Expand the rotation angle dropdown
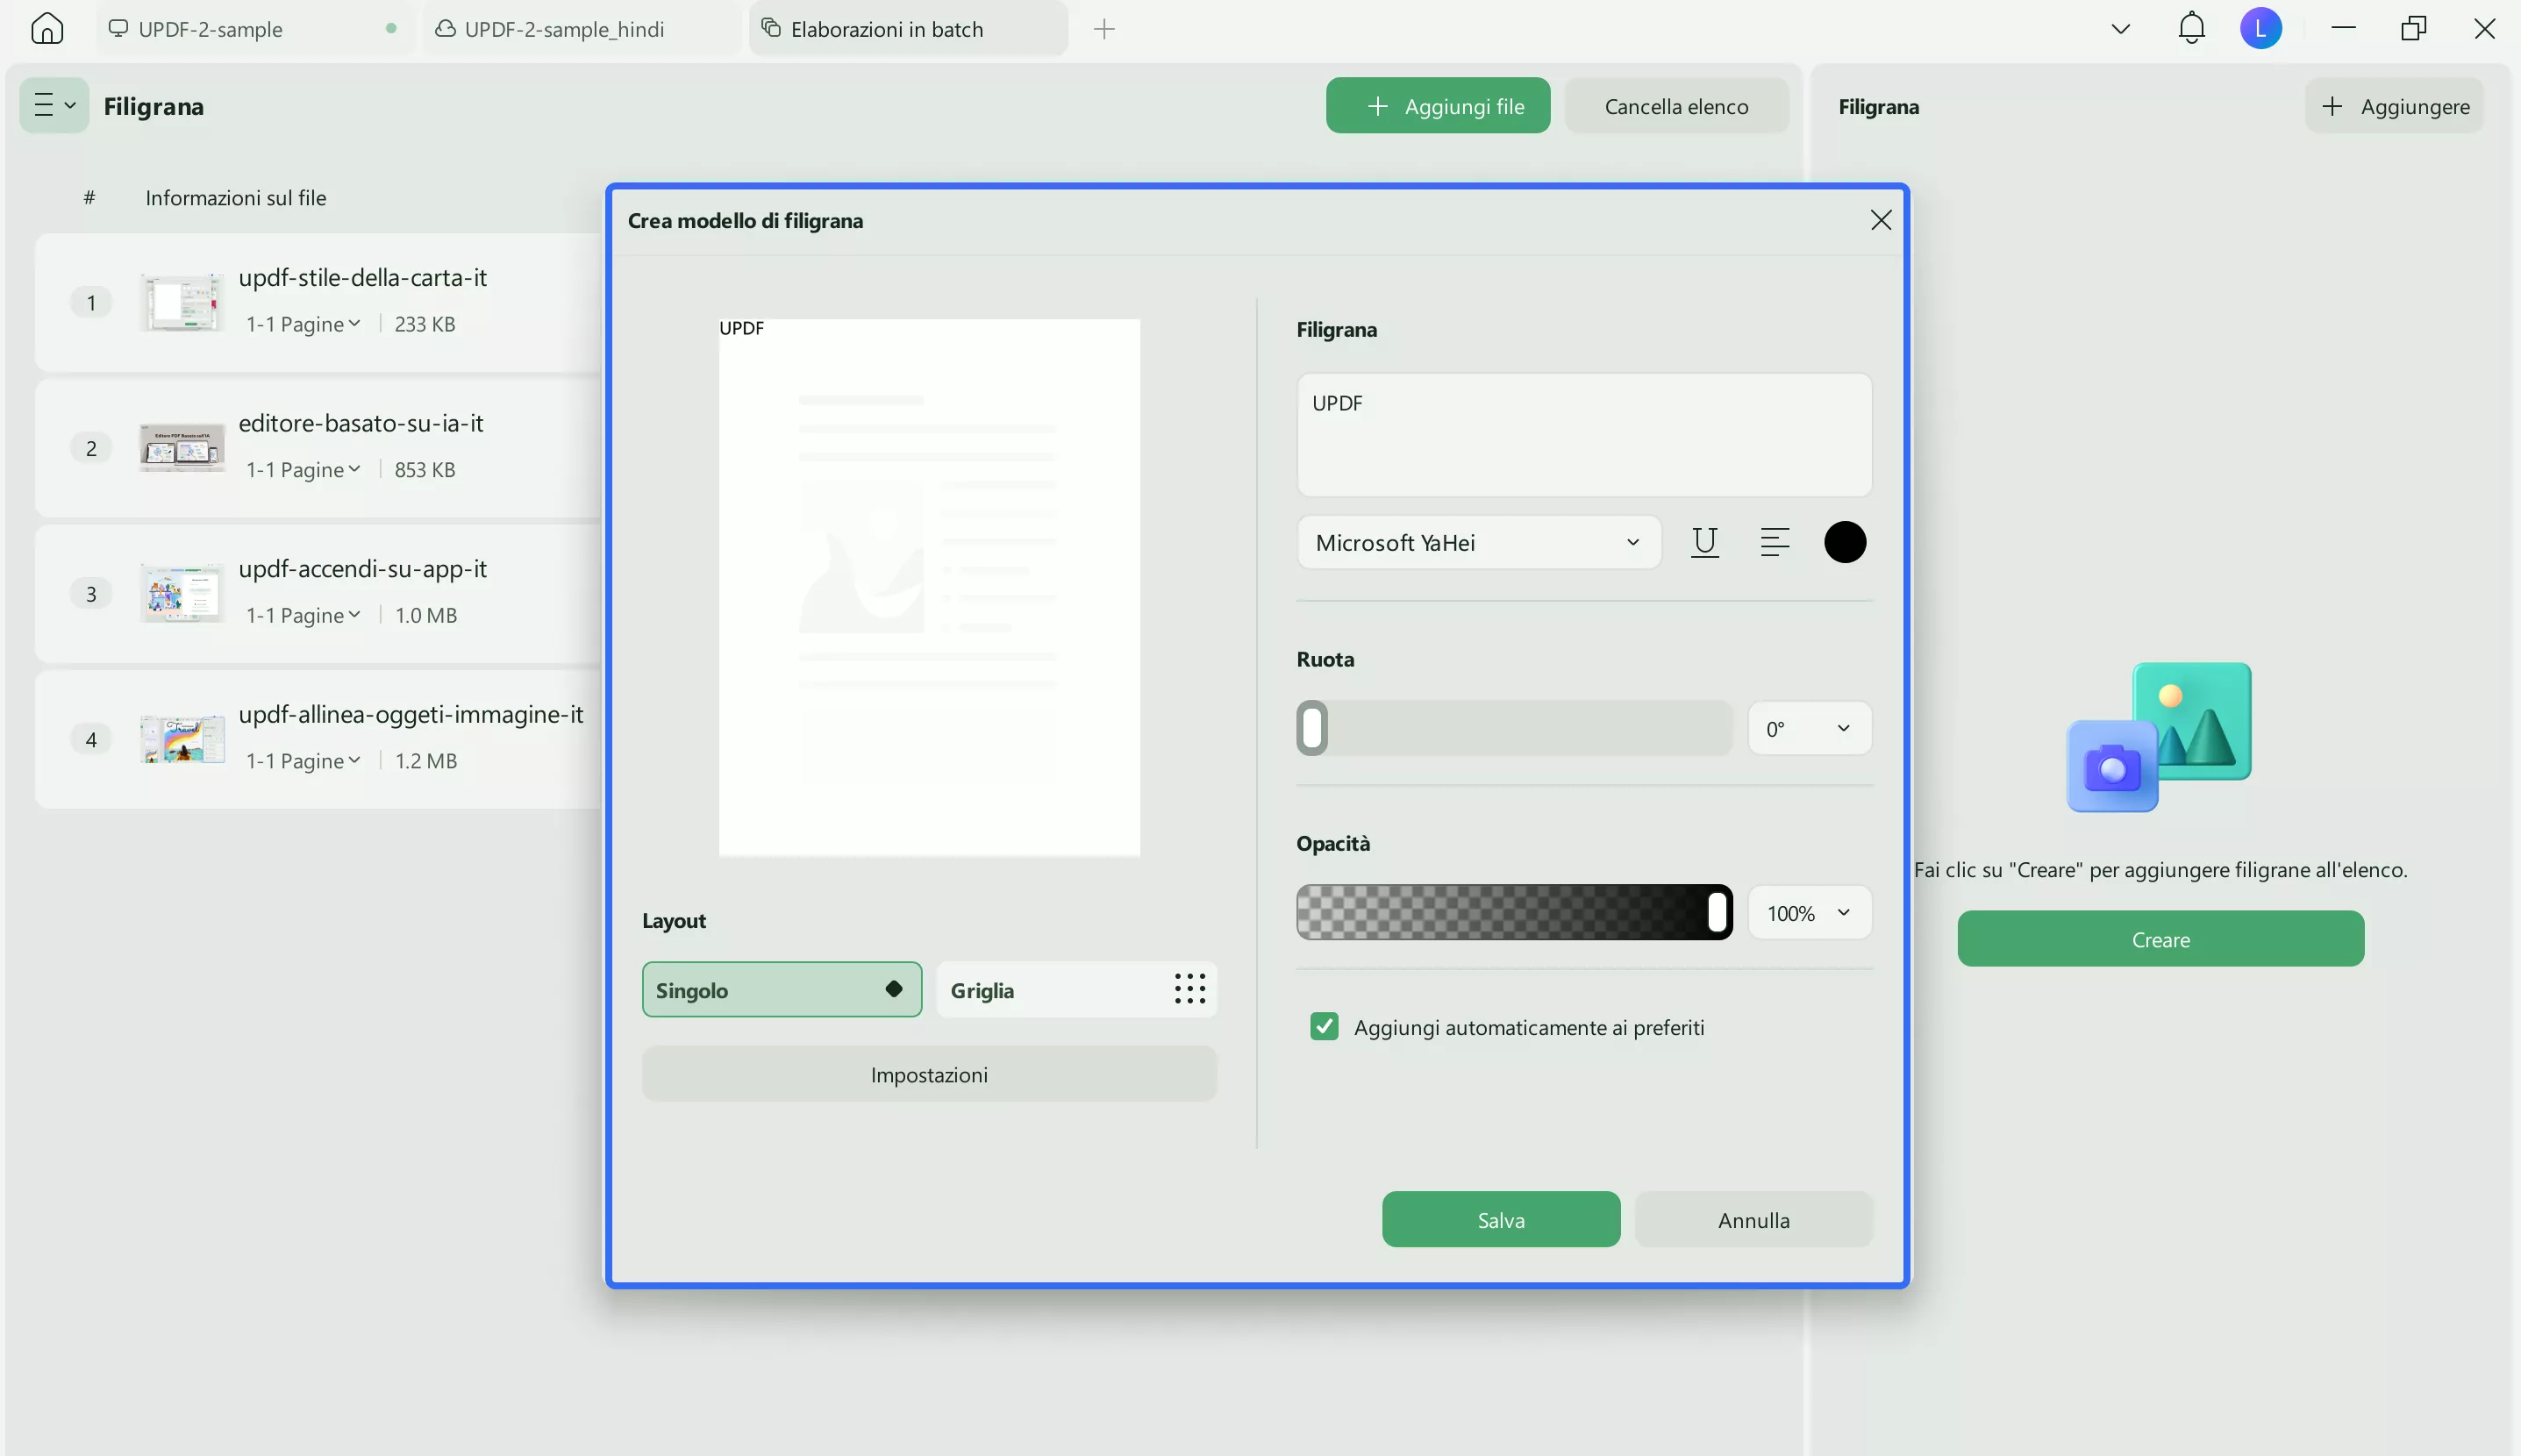Viewport: 2521px width, 1456px height. [x=1809, y=728]
